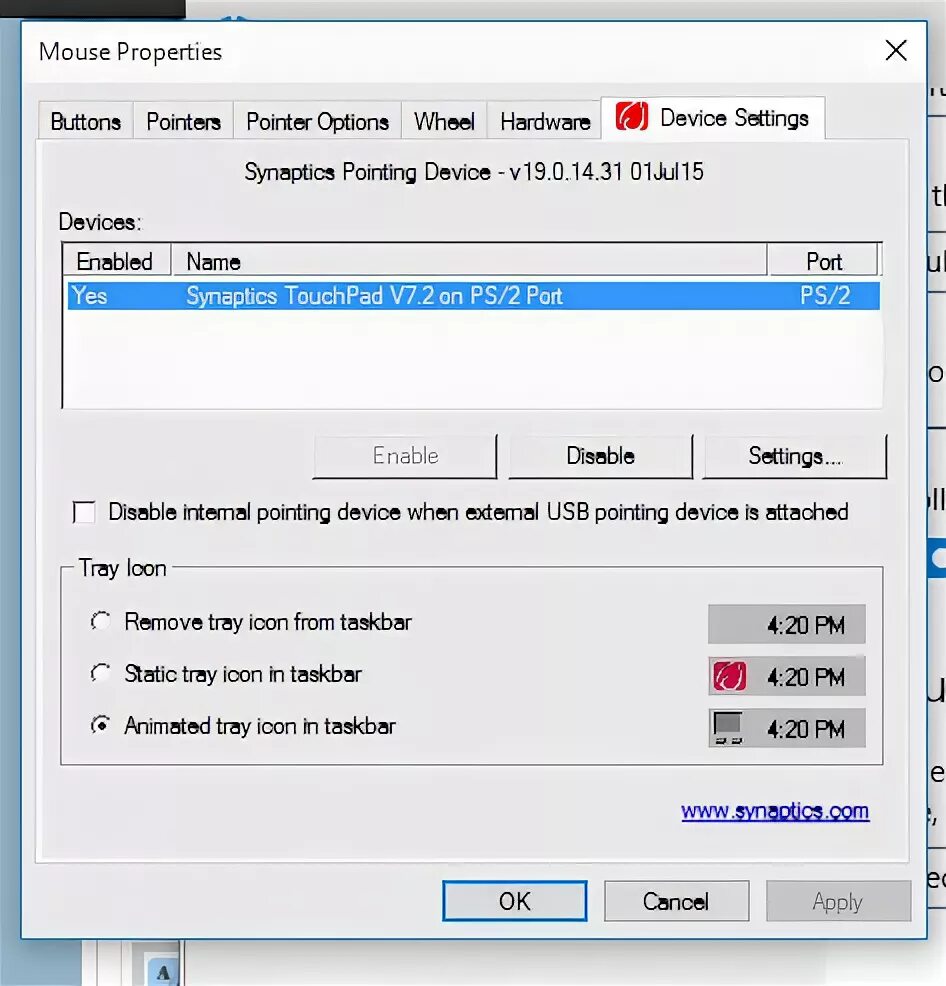The image size is (946, 986).
Task: Check disable internal pointing device with USB mouse
Action: tap(84, 512)
